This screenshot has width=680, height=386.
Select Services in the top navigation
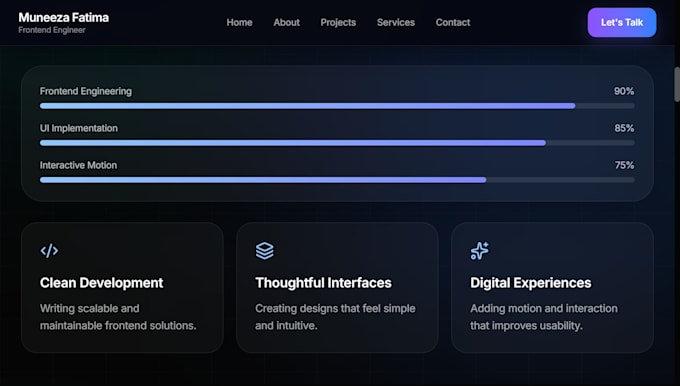coord(396,23)
